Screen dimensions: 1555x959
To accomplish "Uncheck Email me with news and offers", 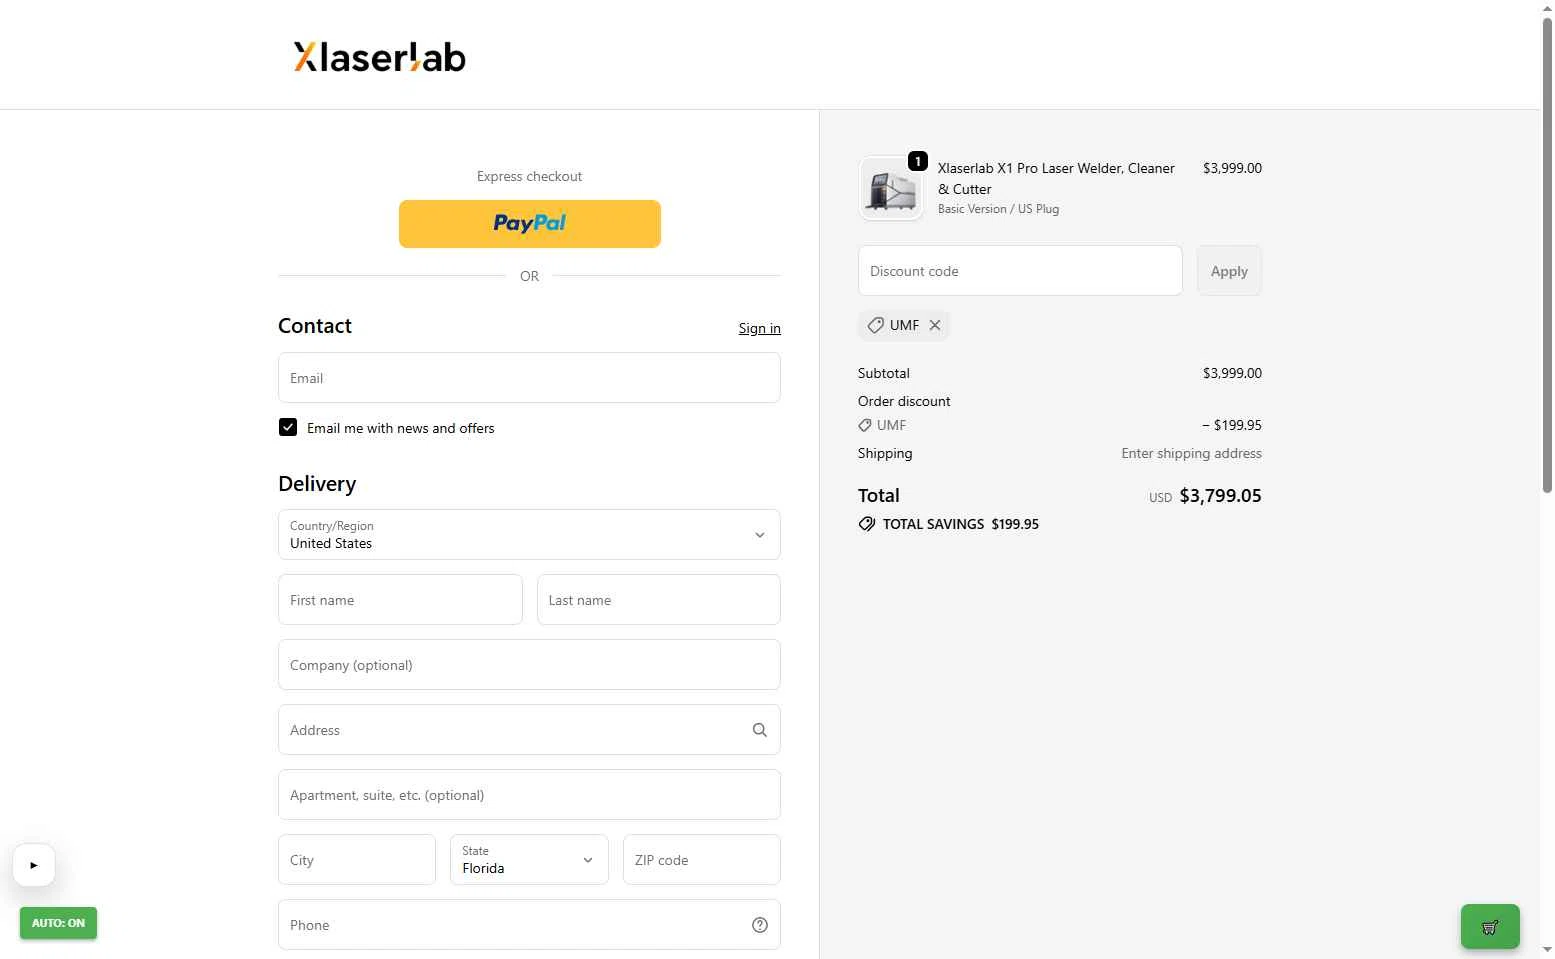I will (288, 427).
